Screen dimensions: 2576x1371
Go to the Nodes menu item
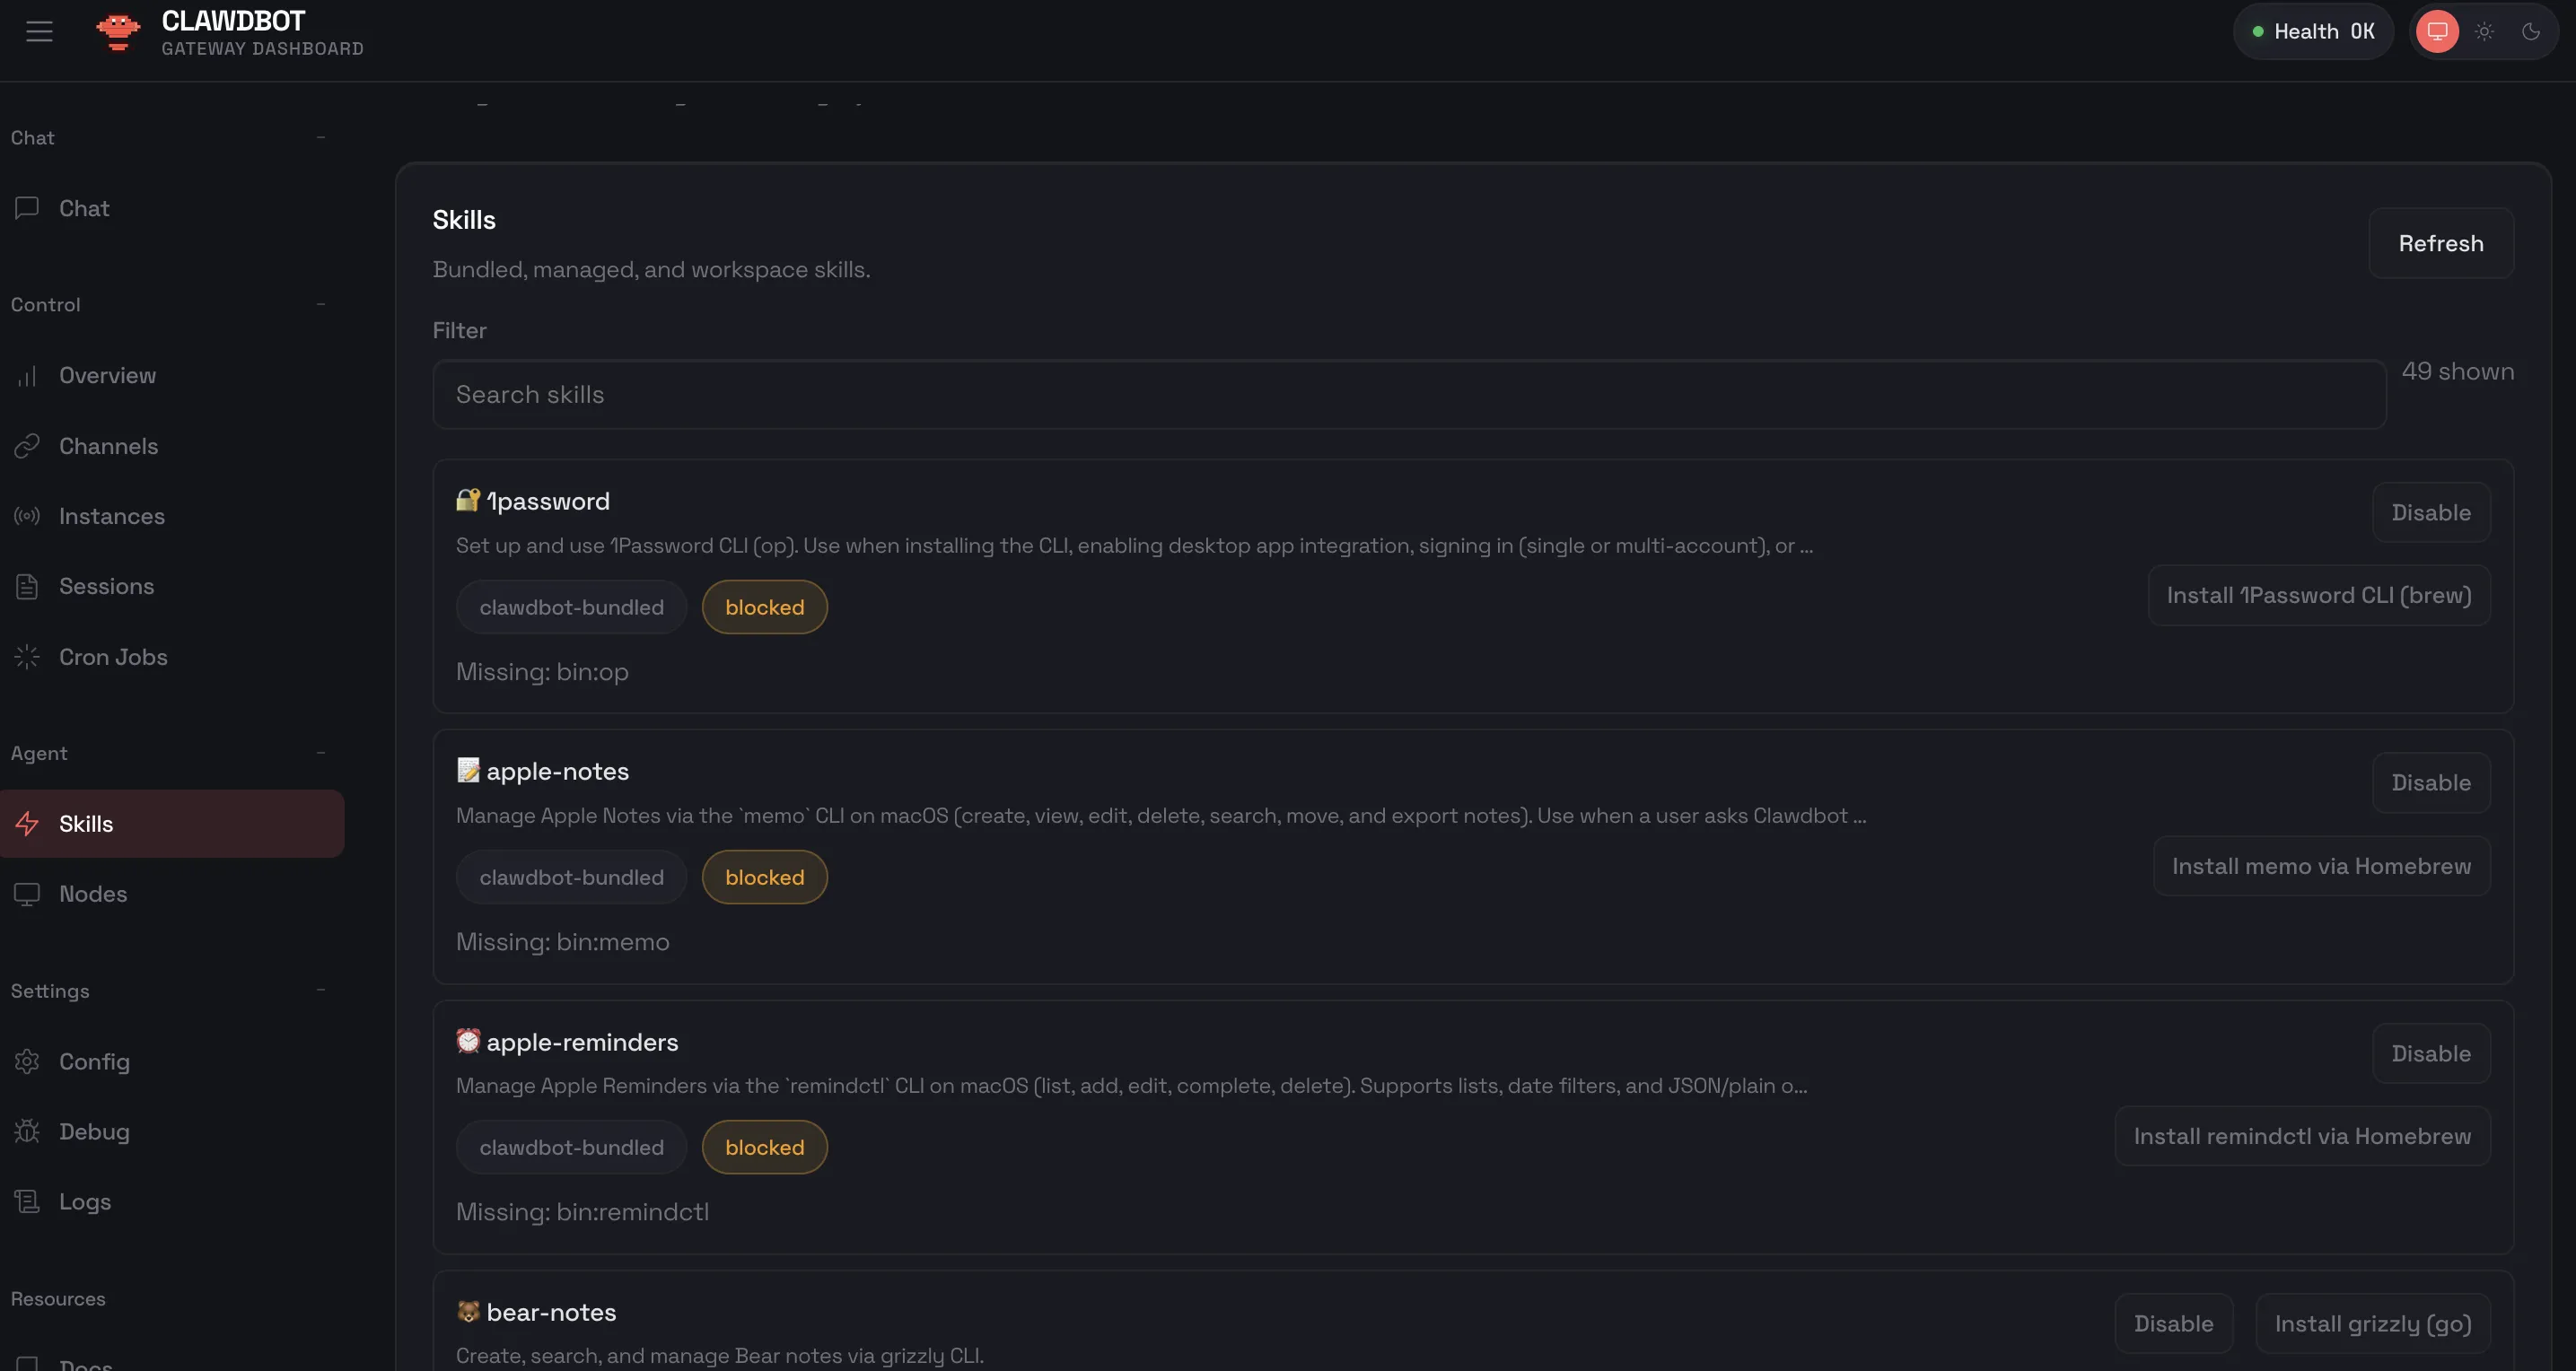(x=93, y=894)
